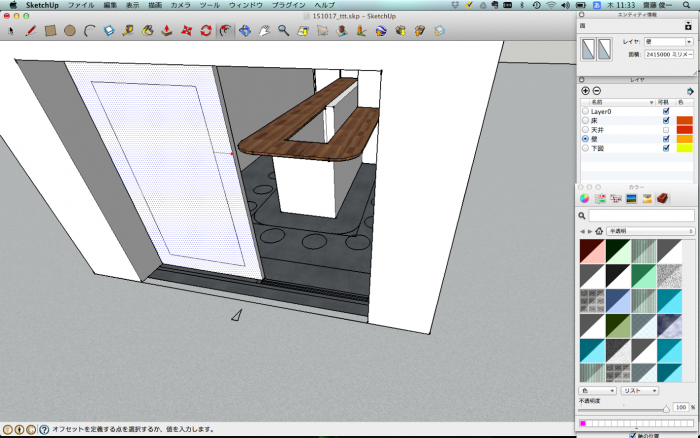
Task: Click the delete layer minus icon
Action: click(x=597, y=91)
